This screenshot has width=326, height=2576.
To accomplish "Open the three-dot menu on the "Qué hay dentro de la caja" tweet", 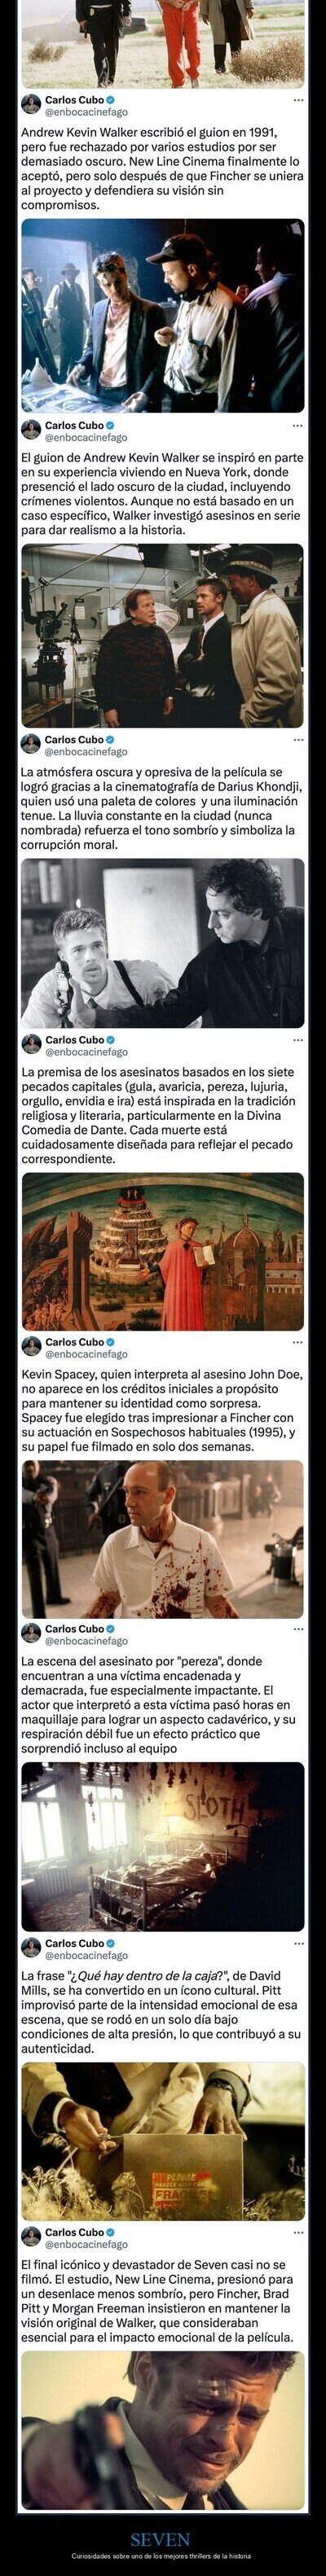I will tap(298, 1916).
